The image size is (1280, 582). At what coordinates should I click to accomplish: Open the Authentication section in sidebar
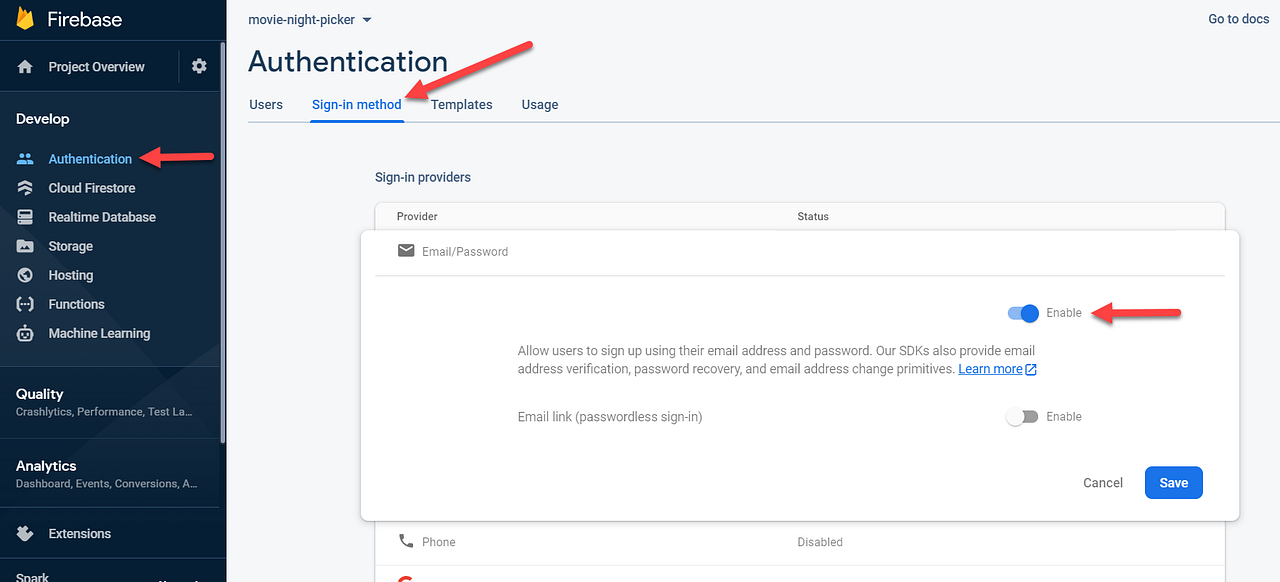click(x=90, y=158)
